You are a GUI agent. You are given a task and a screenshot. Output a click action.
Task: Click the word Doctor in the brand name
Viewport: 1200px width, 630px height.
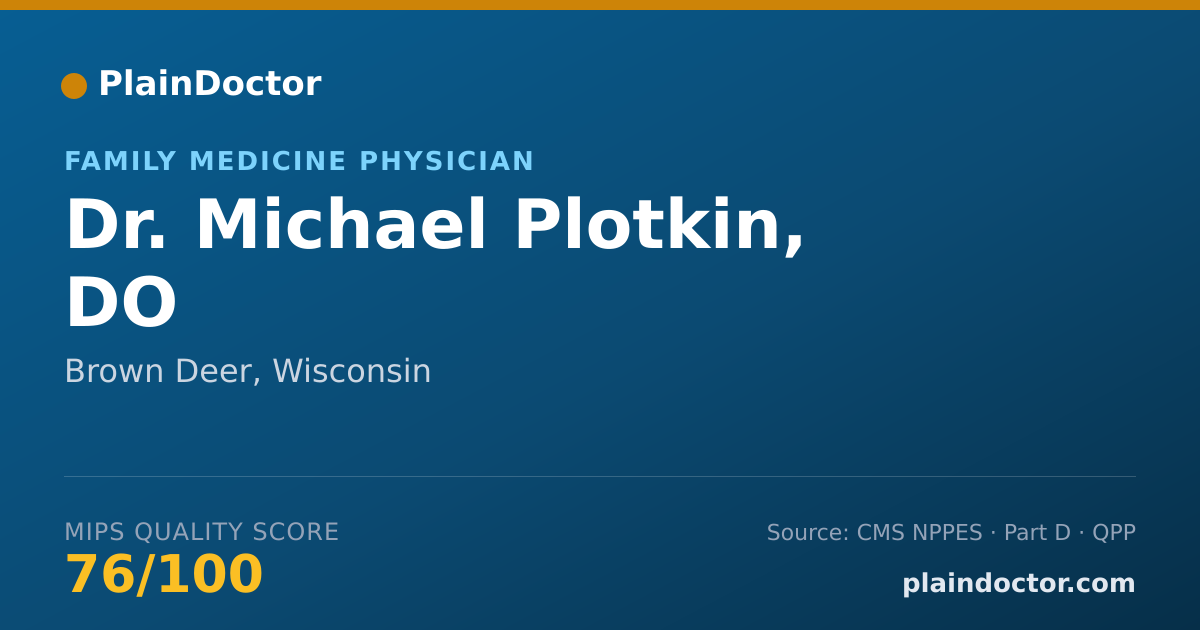[x=257, y=84]
